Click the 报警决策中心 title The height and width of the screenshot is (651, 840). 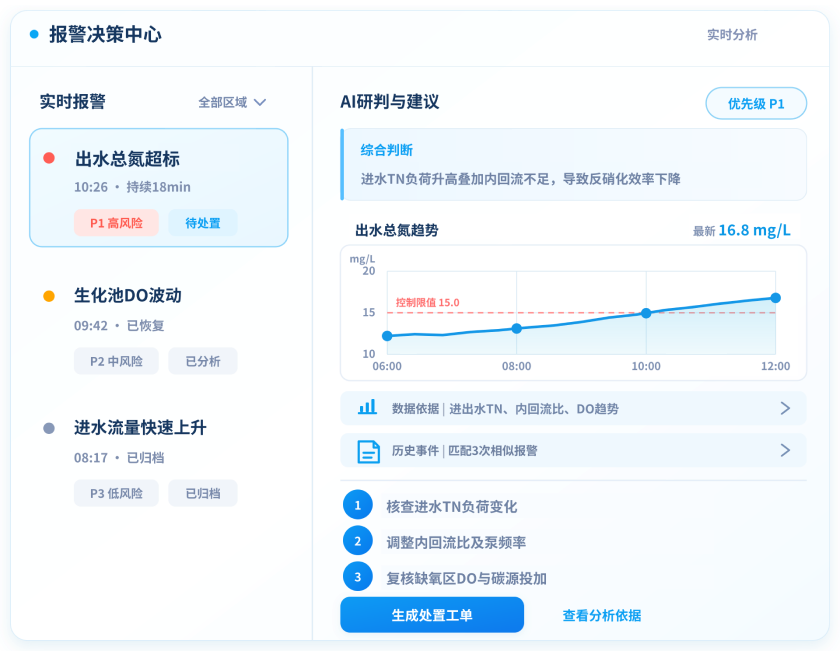pos(105,34)
